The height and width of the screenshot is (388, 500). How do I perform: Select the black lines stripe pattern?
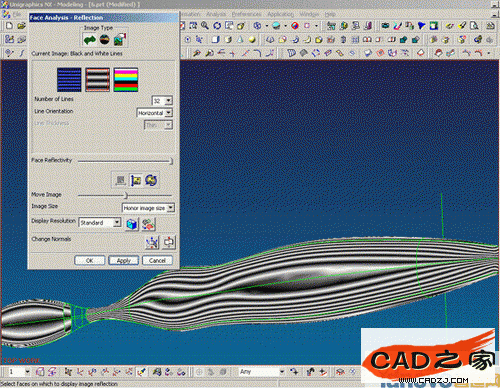point(69,80)
